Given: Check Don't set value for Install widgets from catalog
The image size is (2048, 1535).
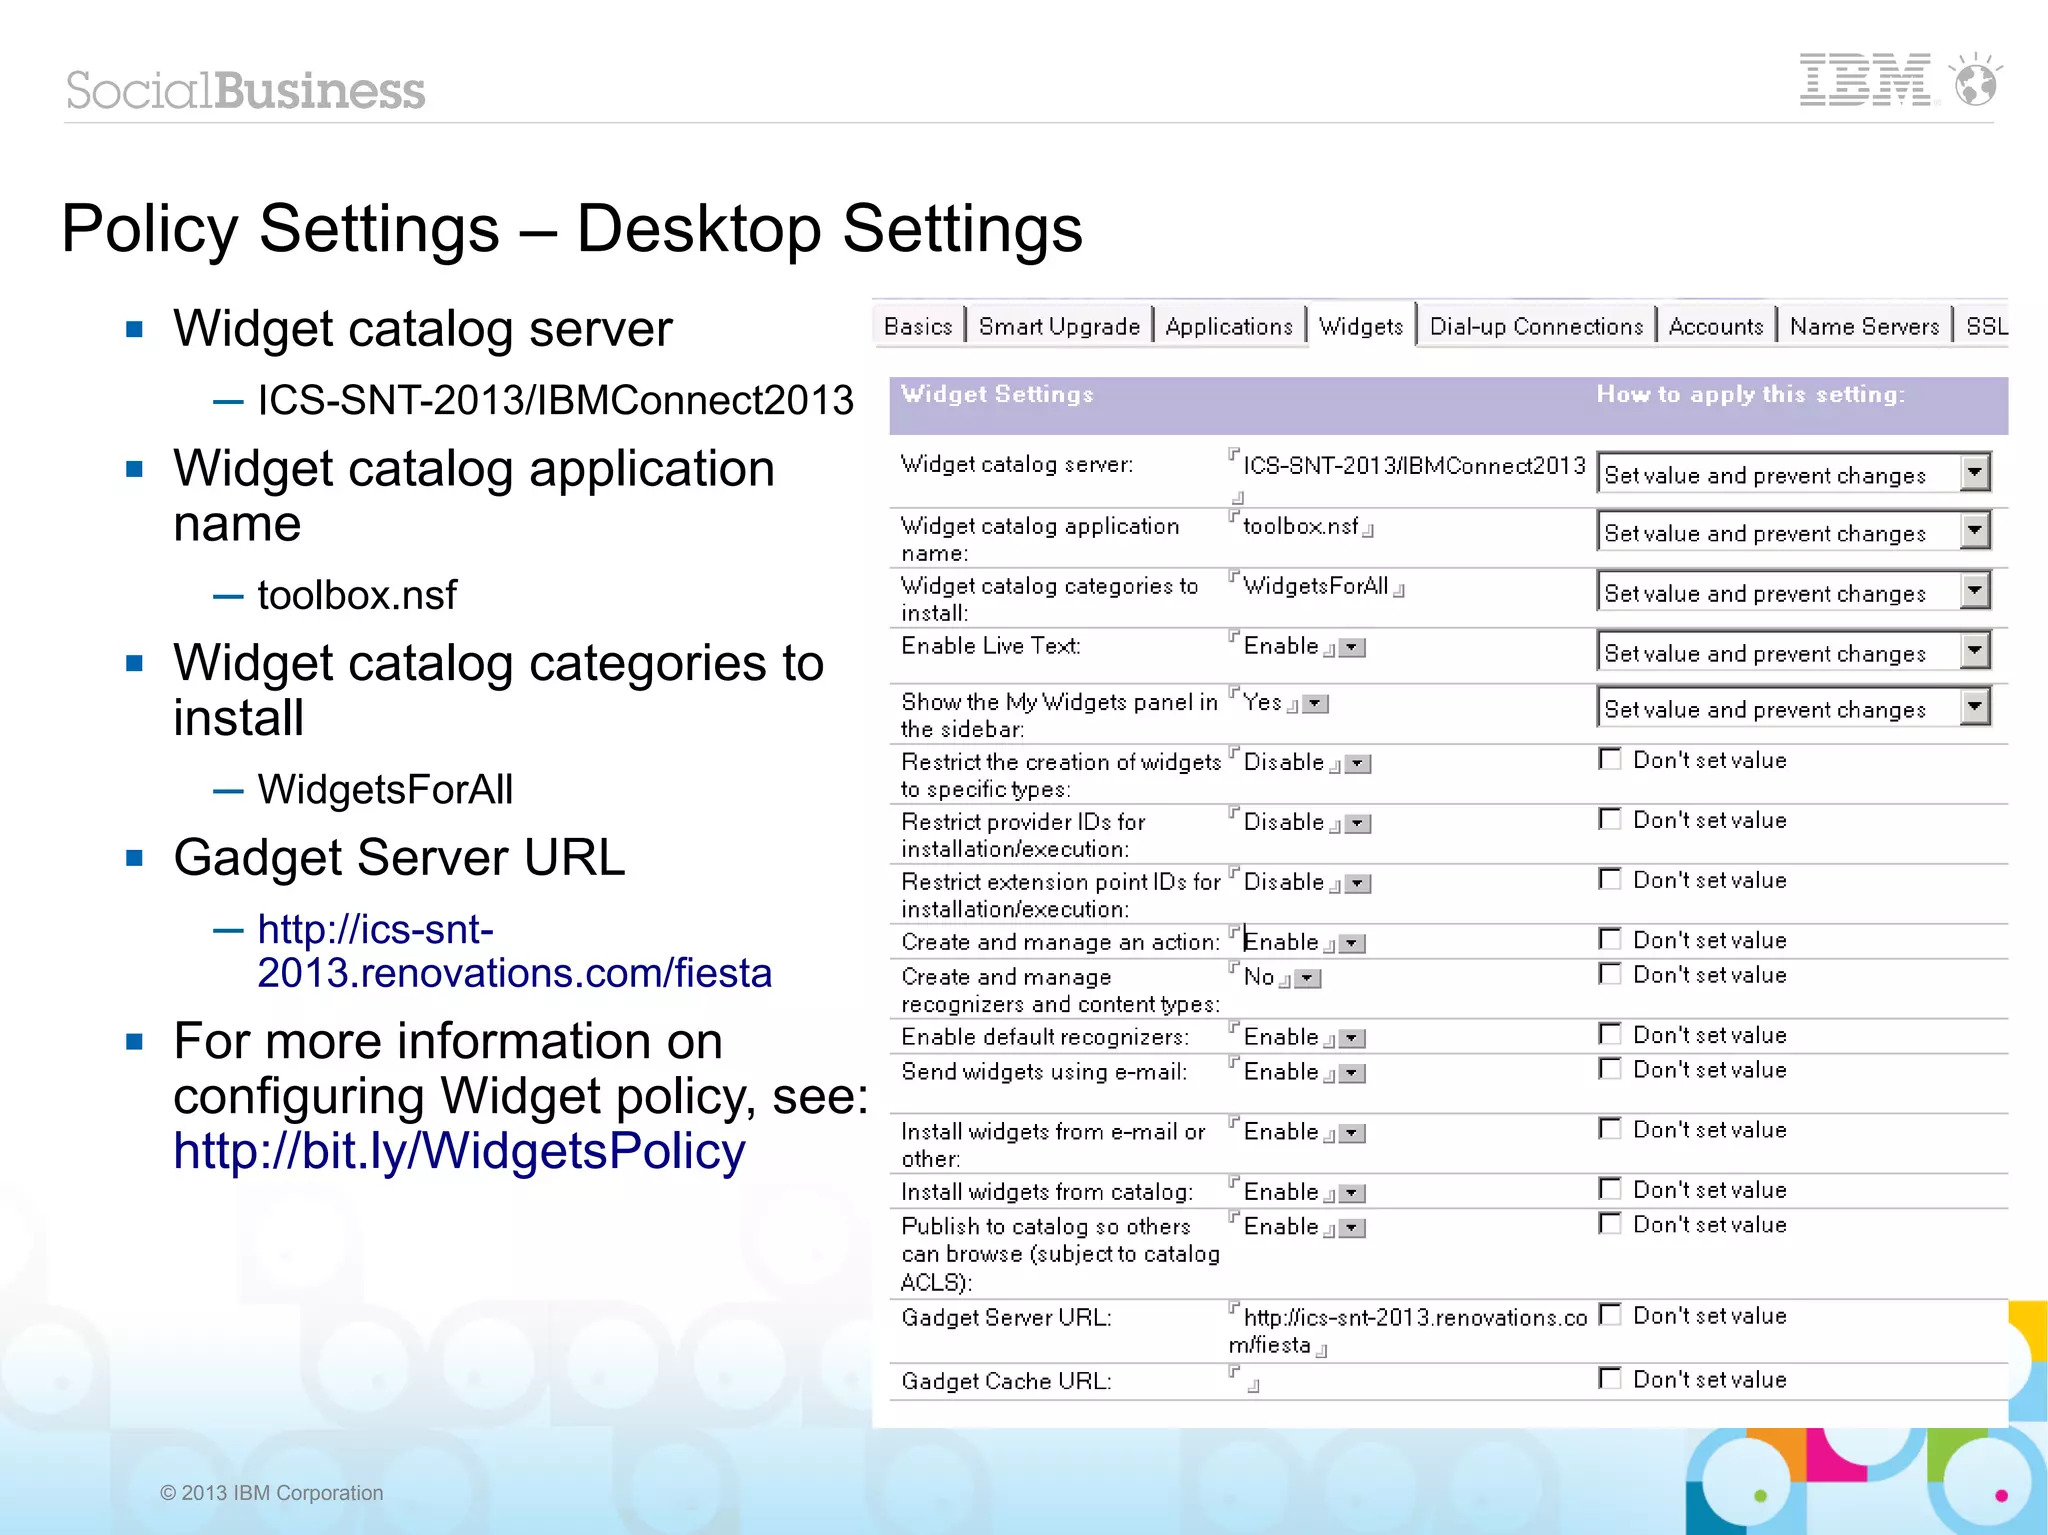Looking at the screenshot, I should pos(1609,1189).
